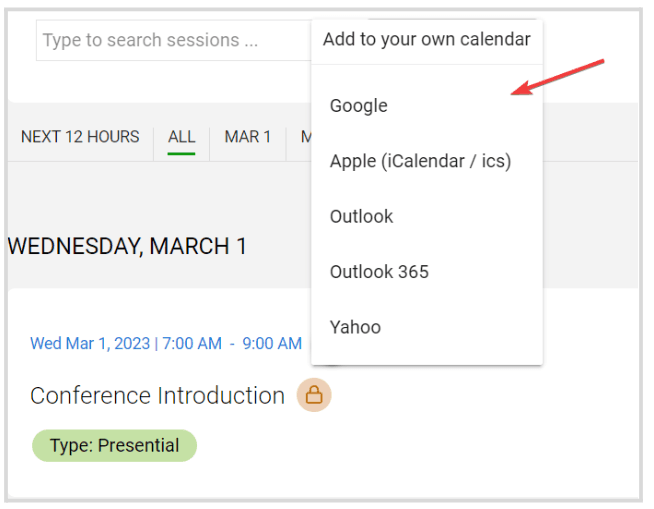
Task: Open the MAR 1 tab
Action: pos(248,137)
